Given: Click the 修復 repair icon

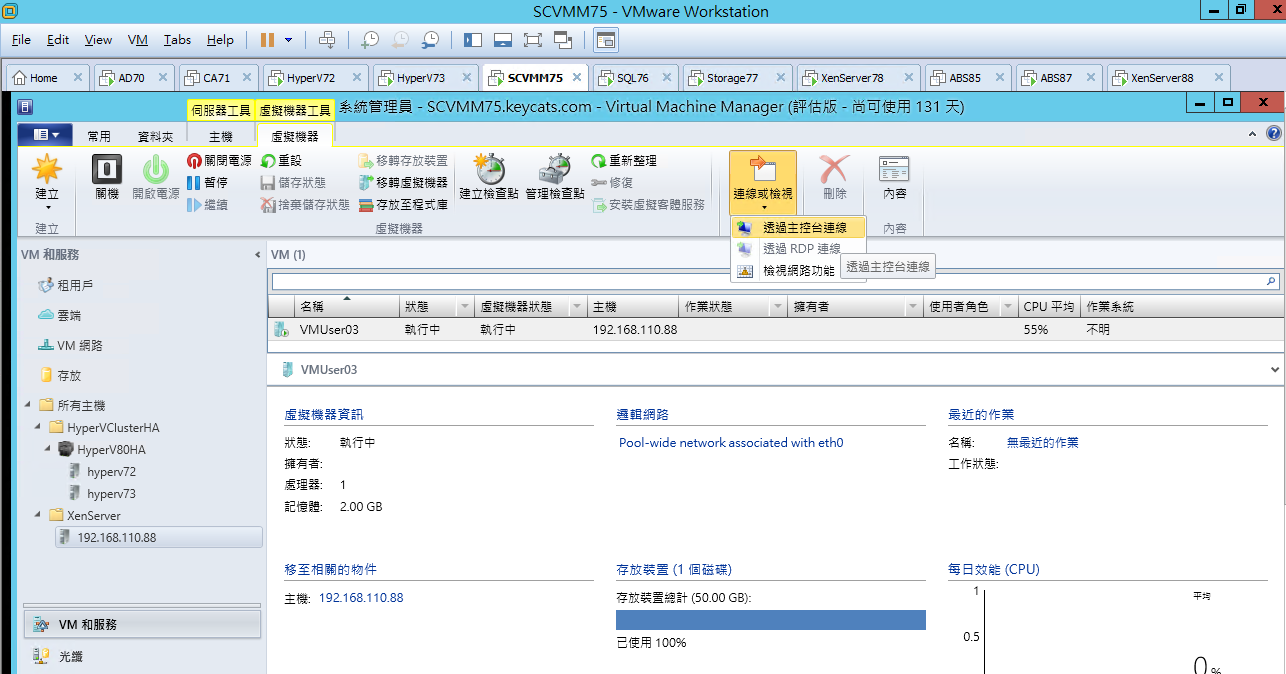Looking at the screenshot, I should tap(598, 182).
